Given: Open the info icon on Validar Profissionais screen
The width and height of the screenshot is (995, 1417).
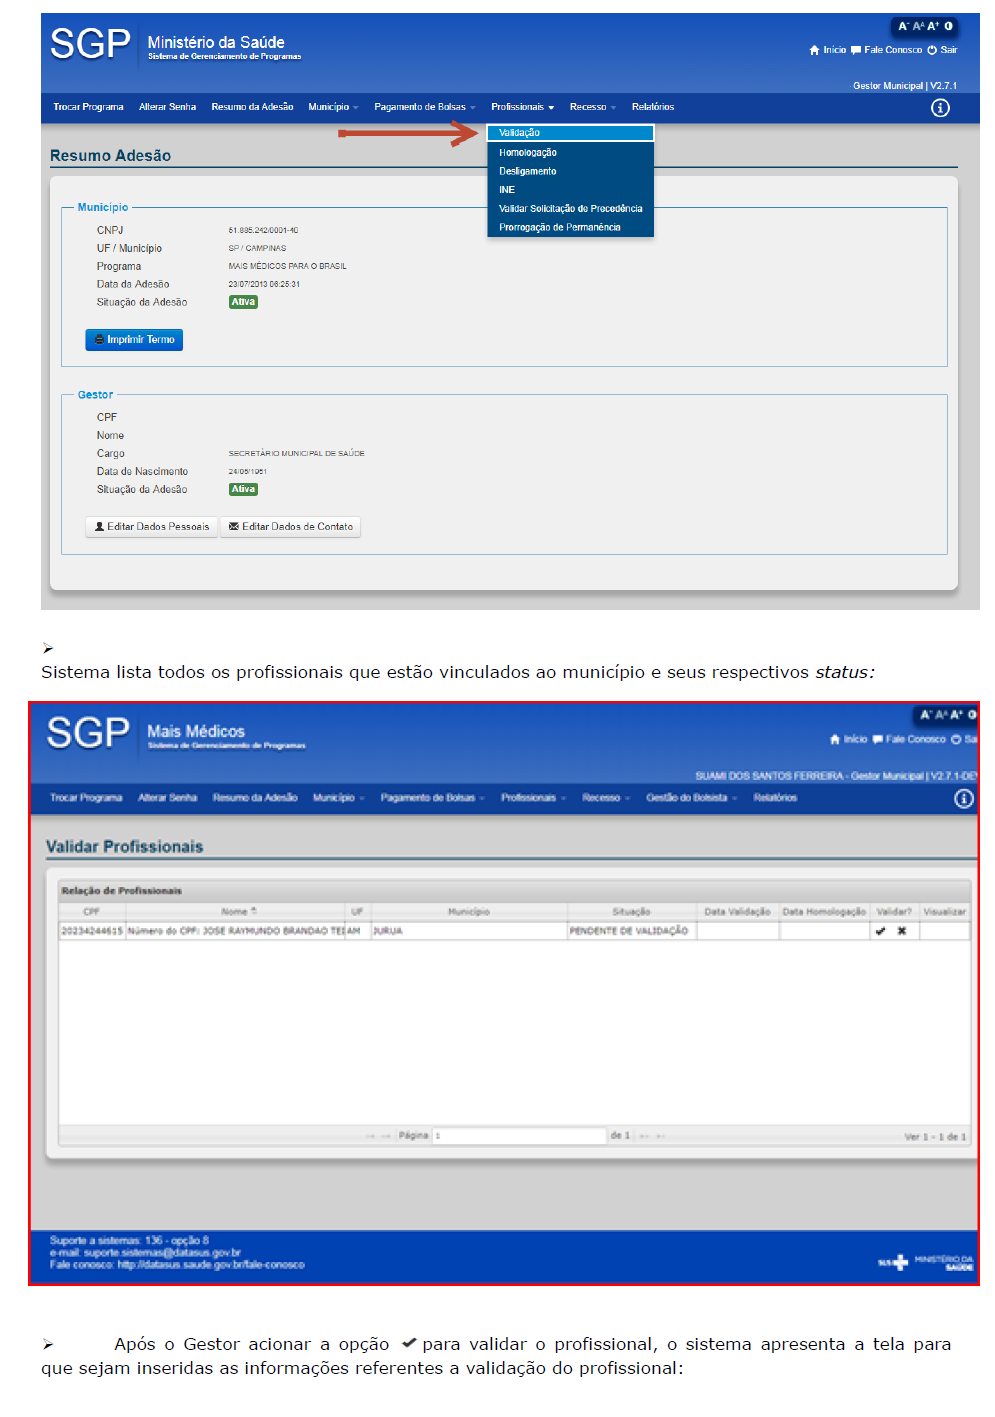Looking at the screenshot, I should tap(964, 799).
